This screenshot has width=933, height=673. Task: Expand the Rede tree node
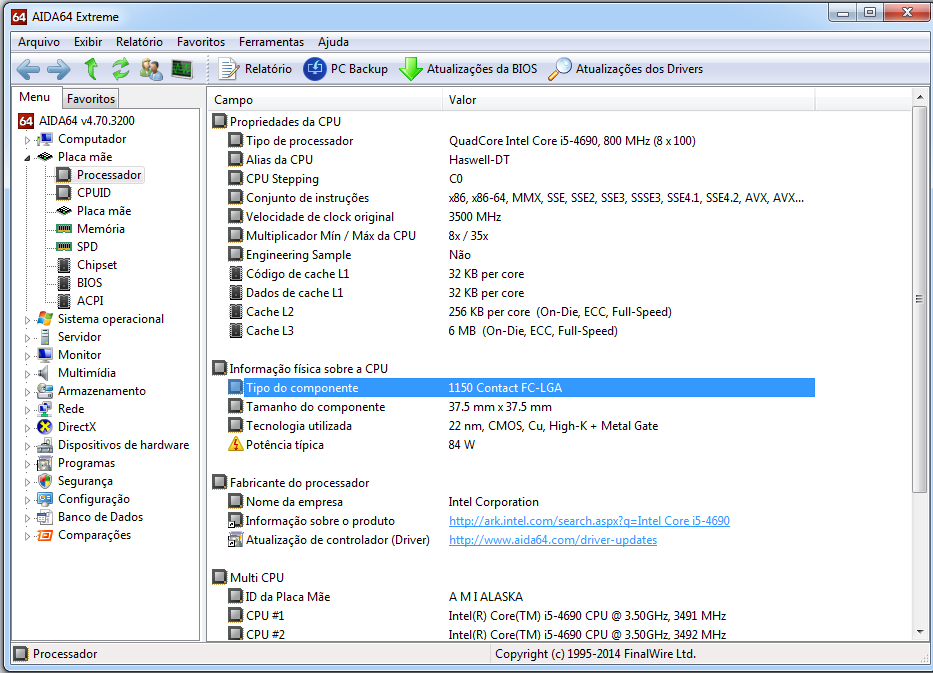pyautogui.click(x=27, y=410)
